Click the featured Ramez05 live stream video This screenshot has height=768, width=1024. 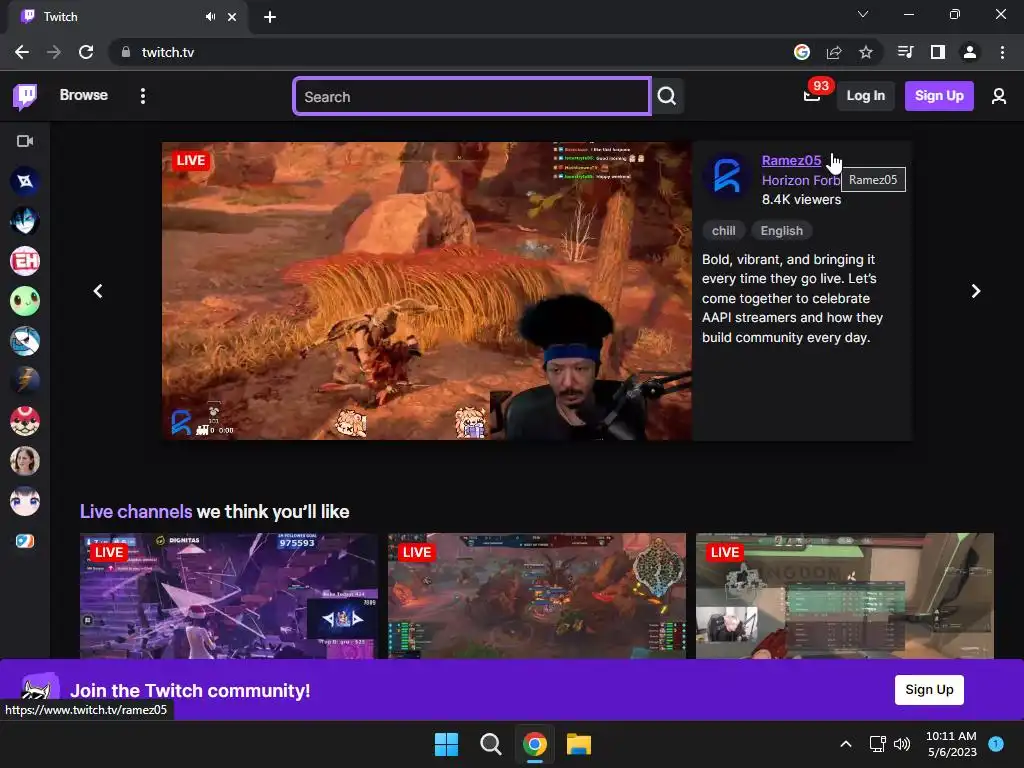point(426,291)
